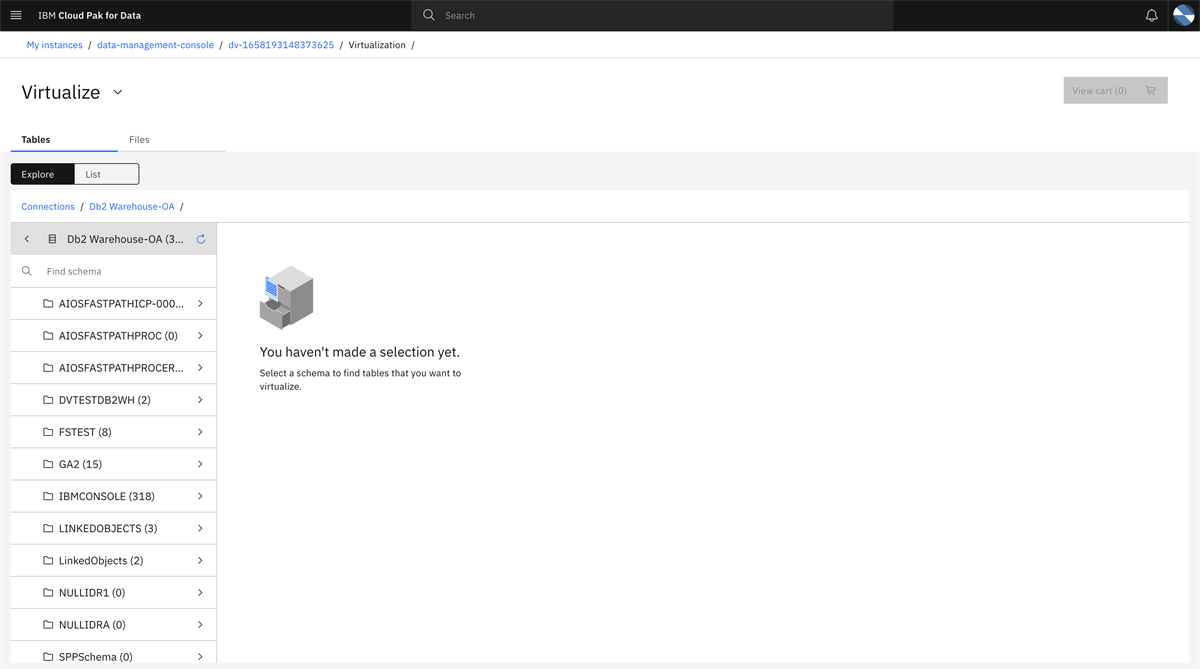This screenshot has width=1200, height=669.
Task: Click the Find schema search field
Action: pyautogui.click(x=110, y=270)
